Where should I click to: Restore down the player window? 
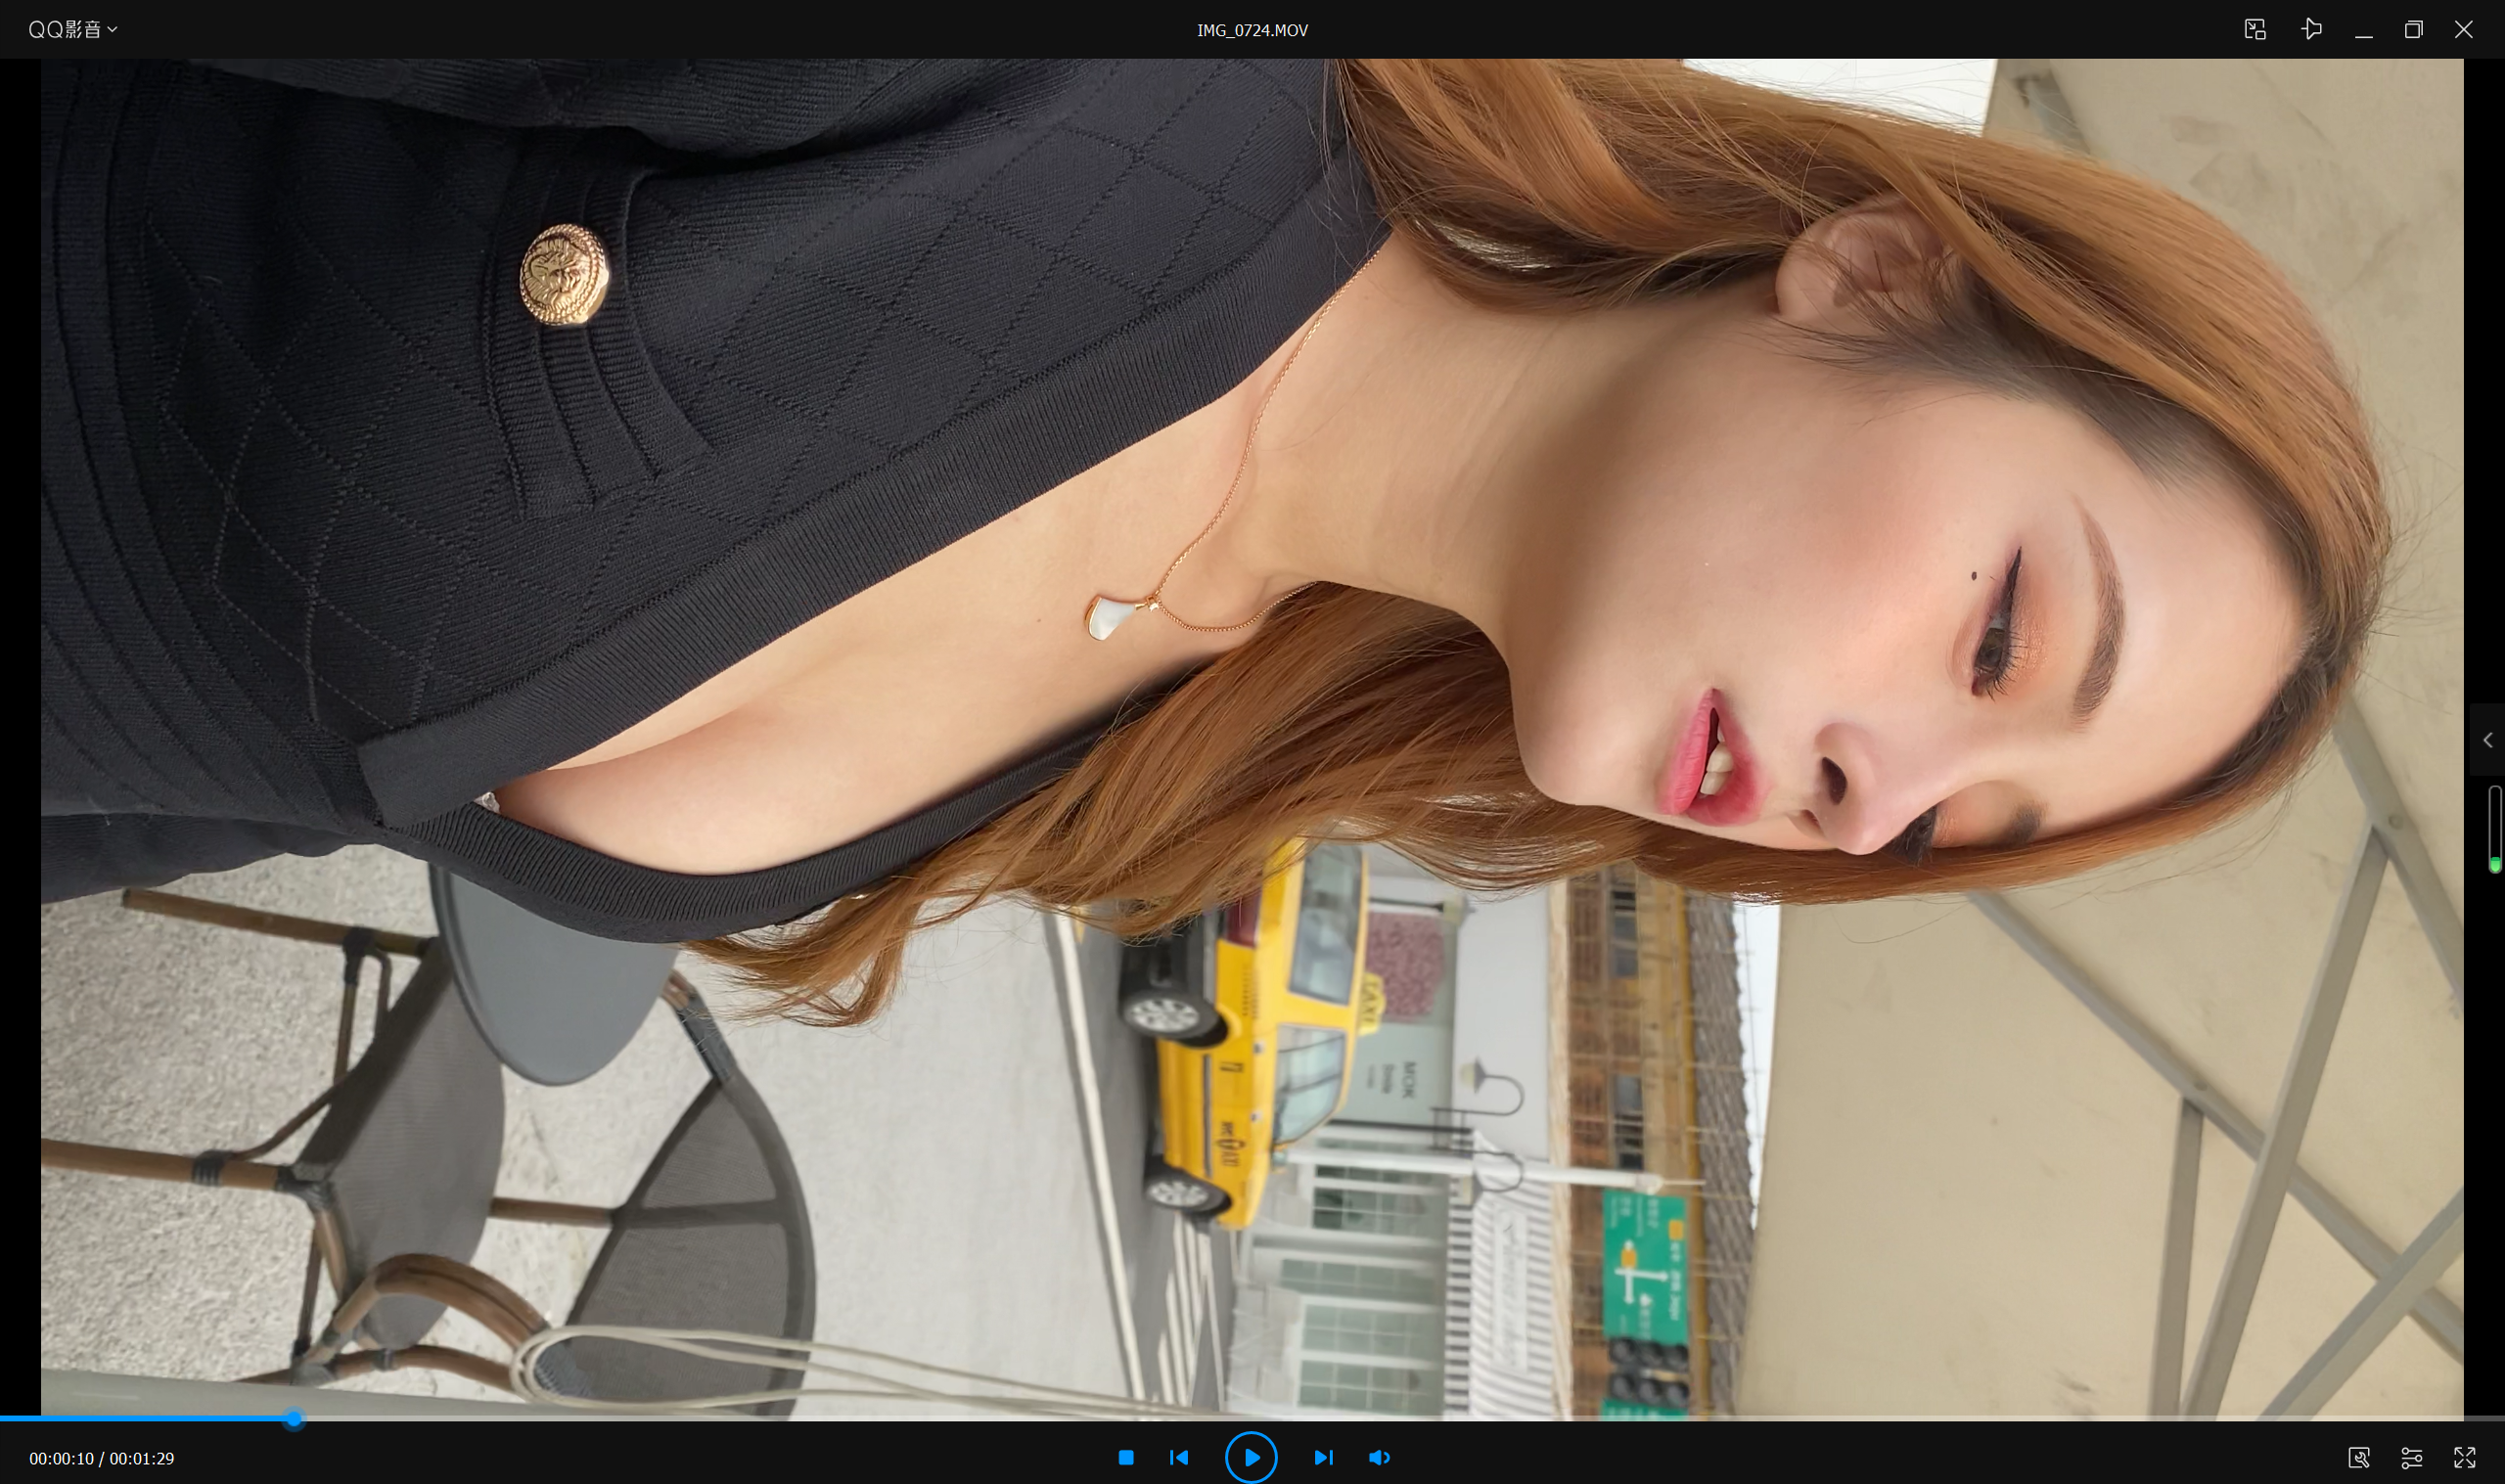pyautogui.click(x=2413, y=30)
